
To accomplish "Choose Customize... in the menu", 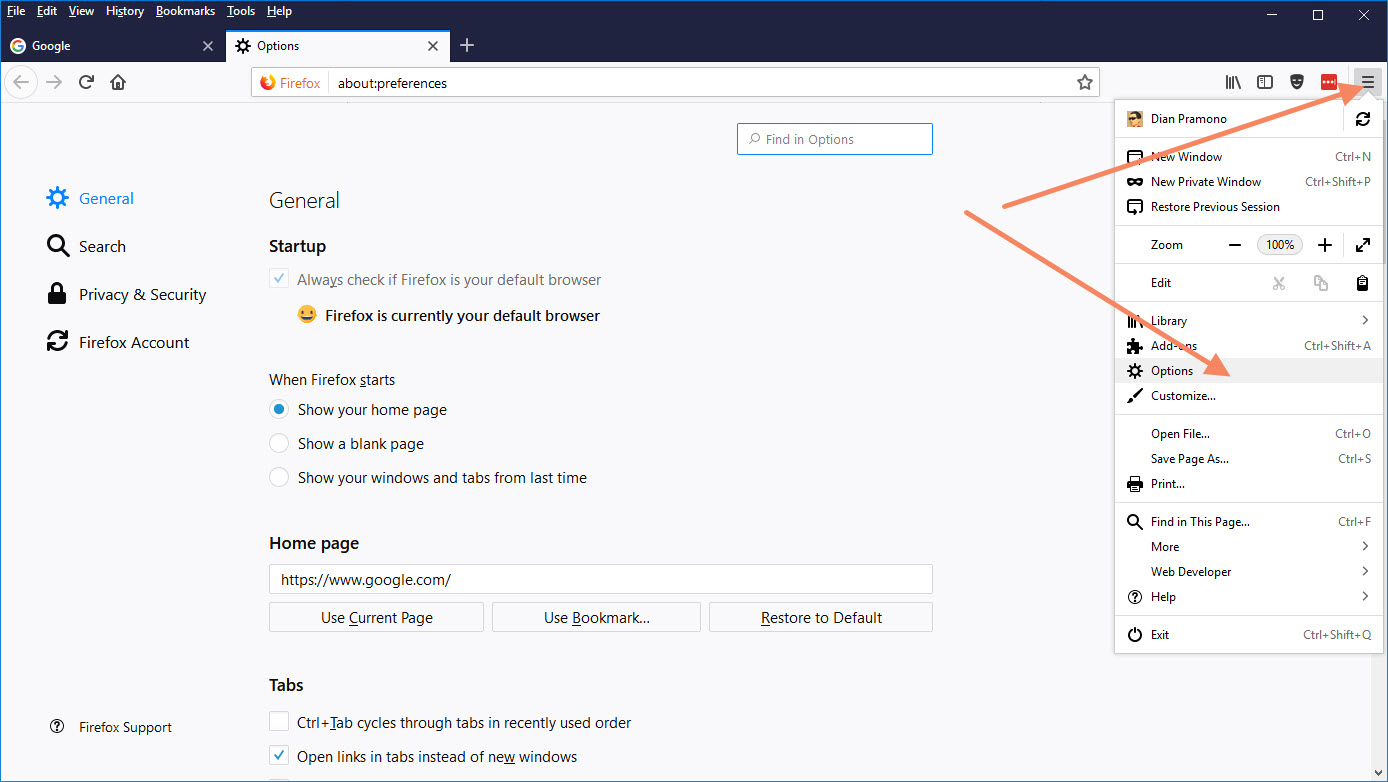I will [x=1249, y=396].
